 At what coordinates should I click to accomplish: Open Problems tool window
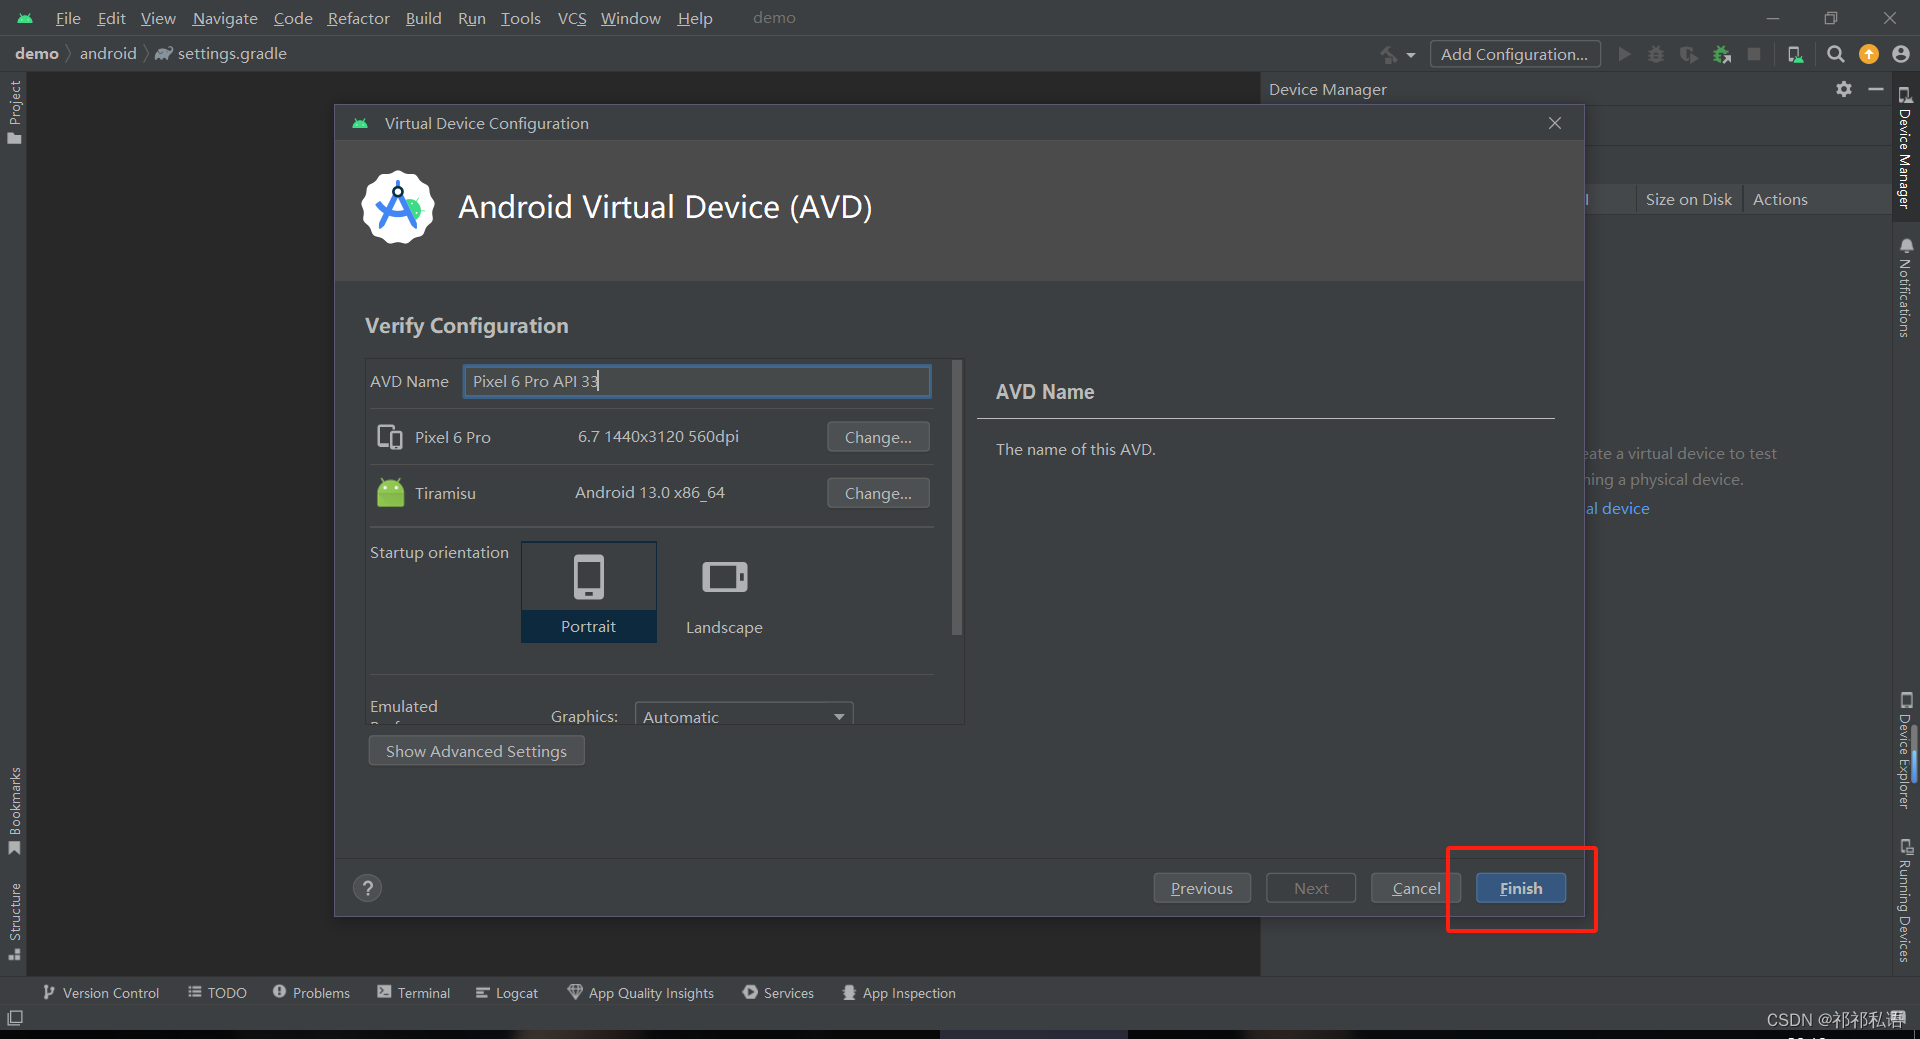311,993
